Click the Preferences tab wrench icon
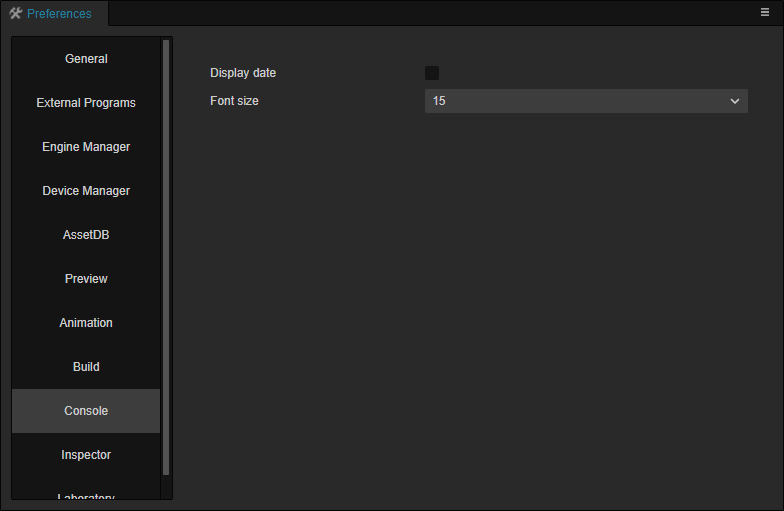The image size is (784, 511). click(16, 14)
